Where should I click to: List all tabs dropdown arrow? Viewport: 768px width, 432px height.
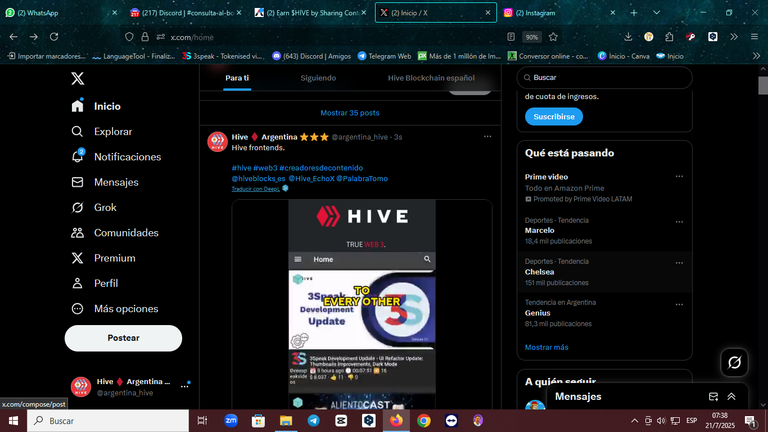click(x=656, y=13)
